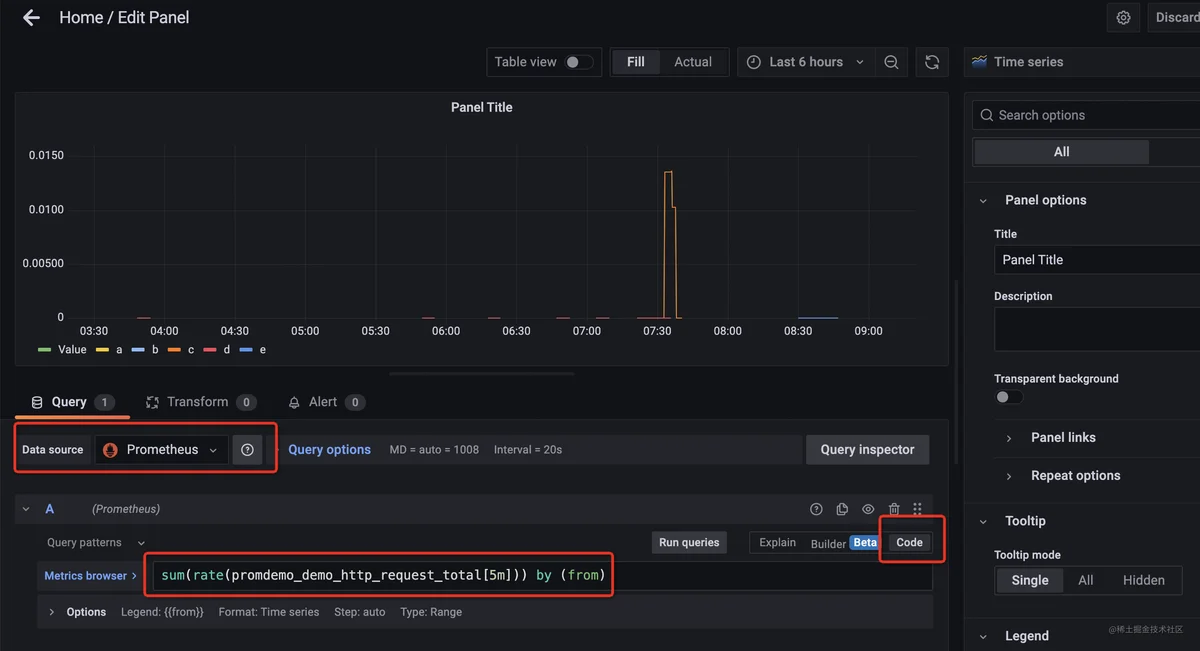Collapse the Panel options section
1200x651 pixels.
click(x=984, y=200)
